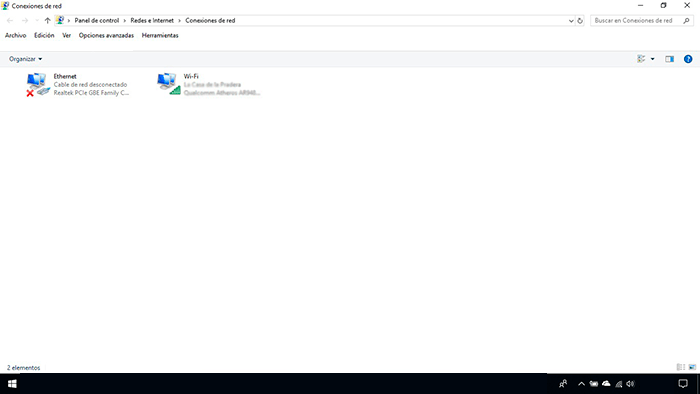Image resolution: width=700 pixels, height=394 pixels.
Task: Open the view options dropdown arrow
Action: tap(652, 59)
